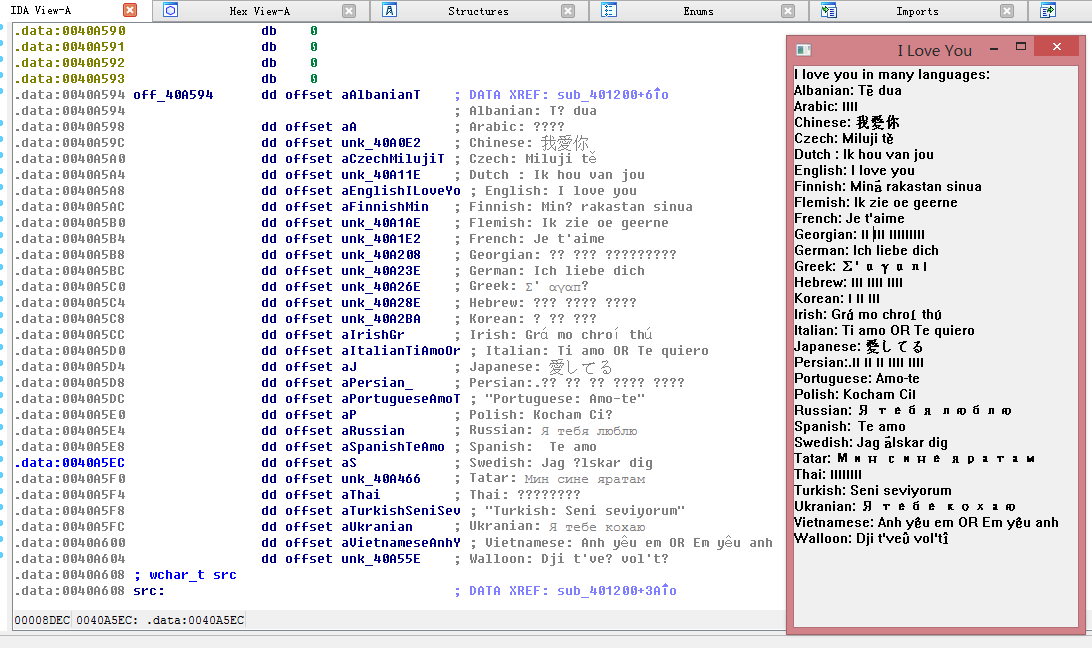Click the sub_401200+3A cross reference
The width and height of the screenshot is (1092, 648).
click(x=616, y=591)
